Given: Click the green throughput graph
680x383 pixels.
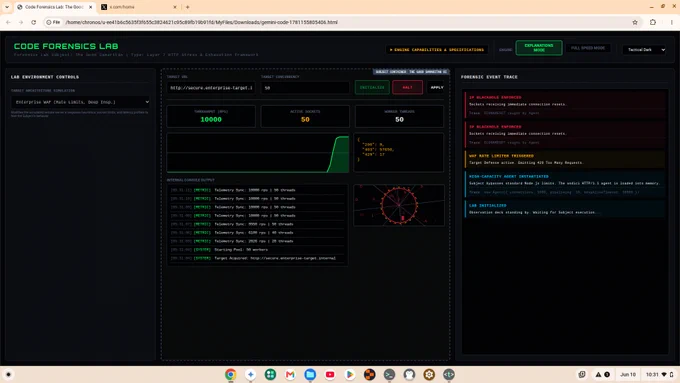Looking at the screenshot, I should (x=258, y=153).
